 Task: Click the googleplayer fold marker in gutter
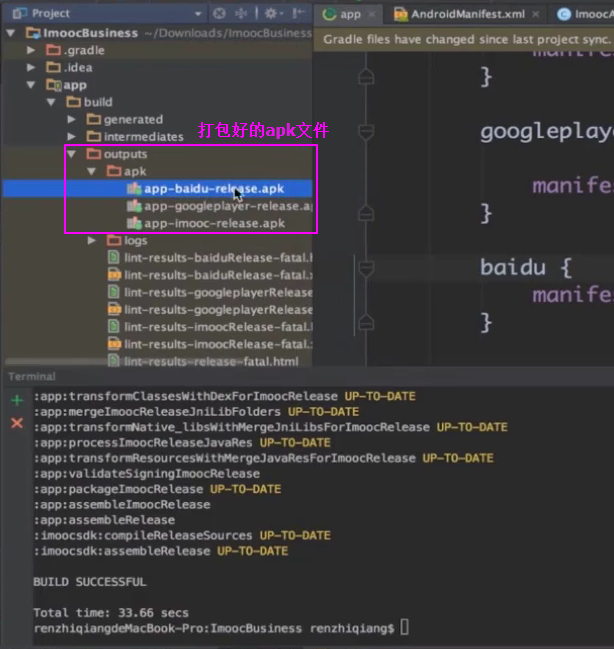(x=366, y=132)
